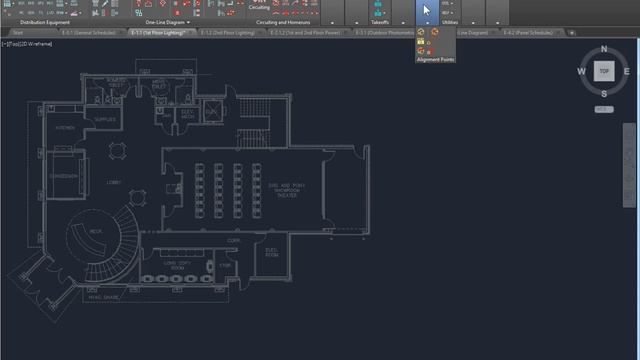Click S on the ViewCube compass

click(x=604, y=94)
